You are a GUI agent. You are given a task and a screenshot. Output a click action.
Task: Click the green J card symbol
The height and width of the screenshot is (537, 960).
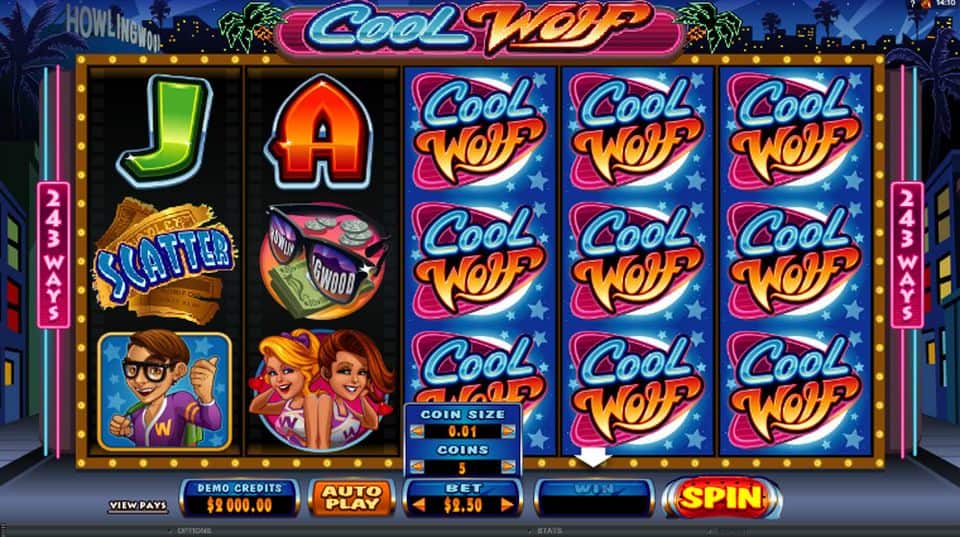pyautogui.click(x=165, y=130)
